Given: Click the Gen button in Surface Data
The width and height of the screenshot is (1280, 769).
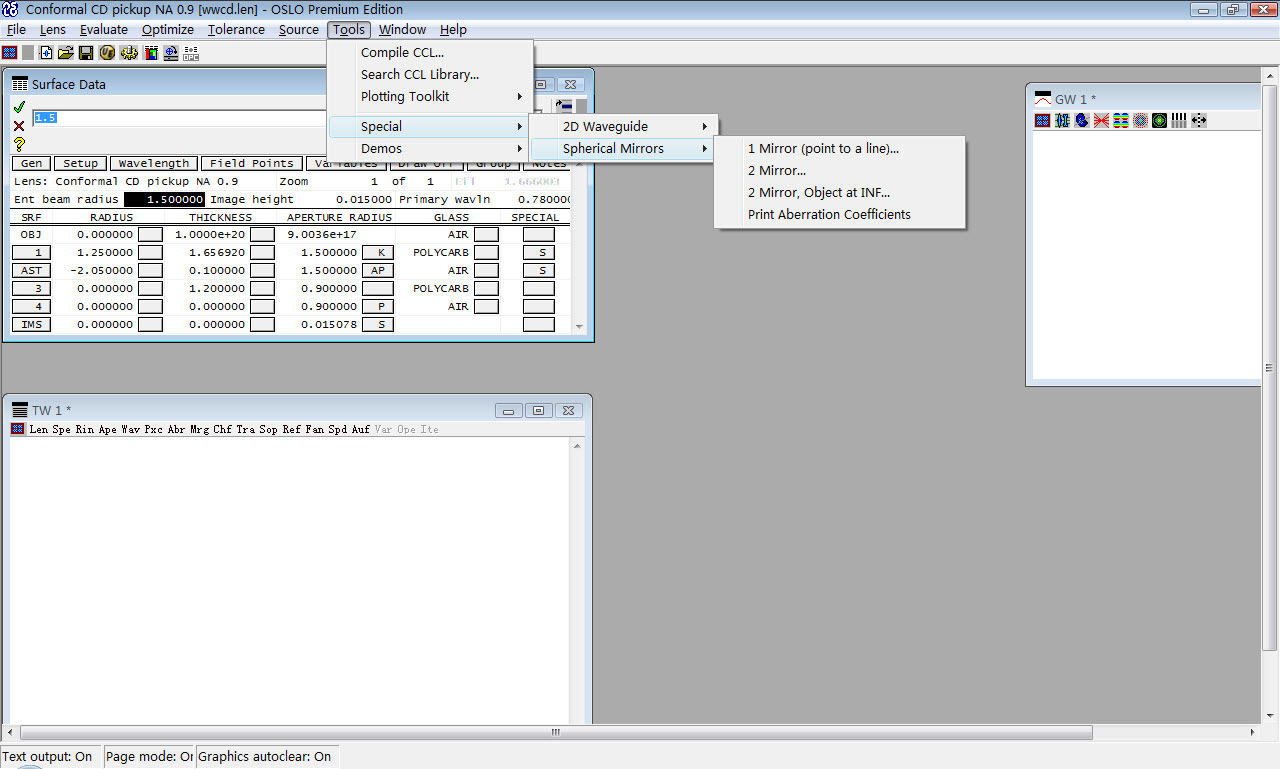Looking at the screenshot, I should 31,163.
